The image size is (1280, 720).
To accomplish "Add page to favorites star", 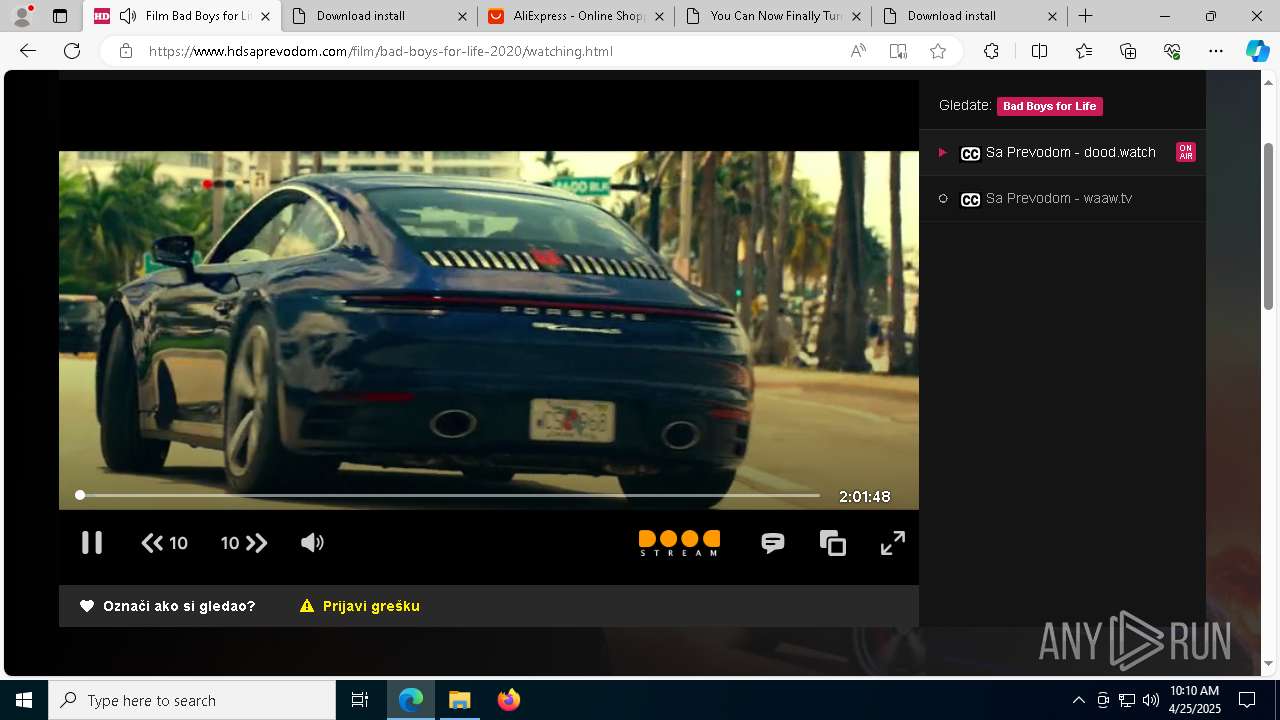I will pos(938,51).
